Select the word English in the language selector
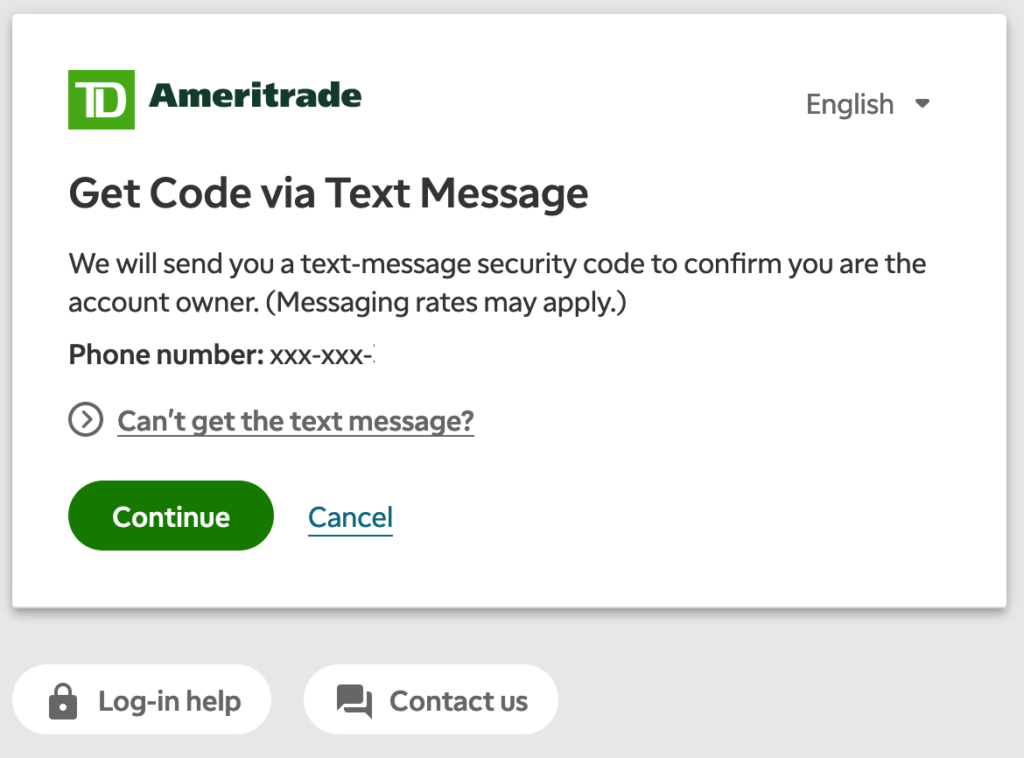 (x=850, y=104)
